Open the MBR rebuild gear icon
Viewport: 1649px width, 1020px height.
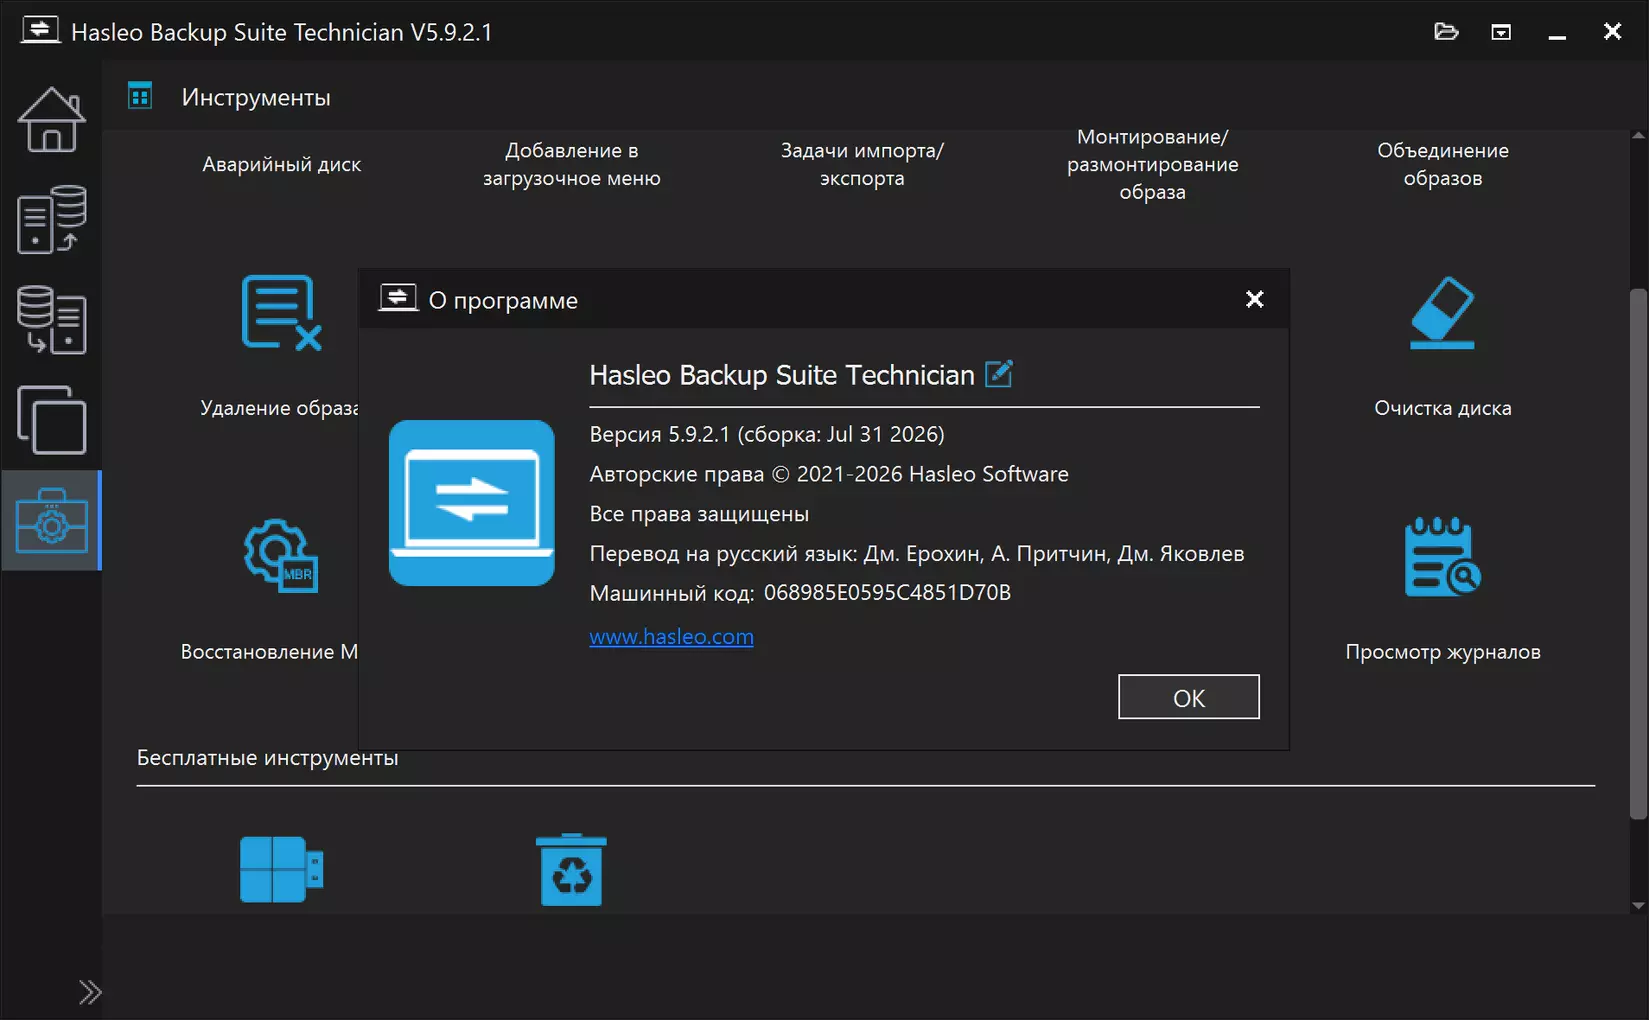click(x=281, y=555)
